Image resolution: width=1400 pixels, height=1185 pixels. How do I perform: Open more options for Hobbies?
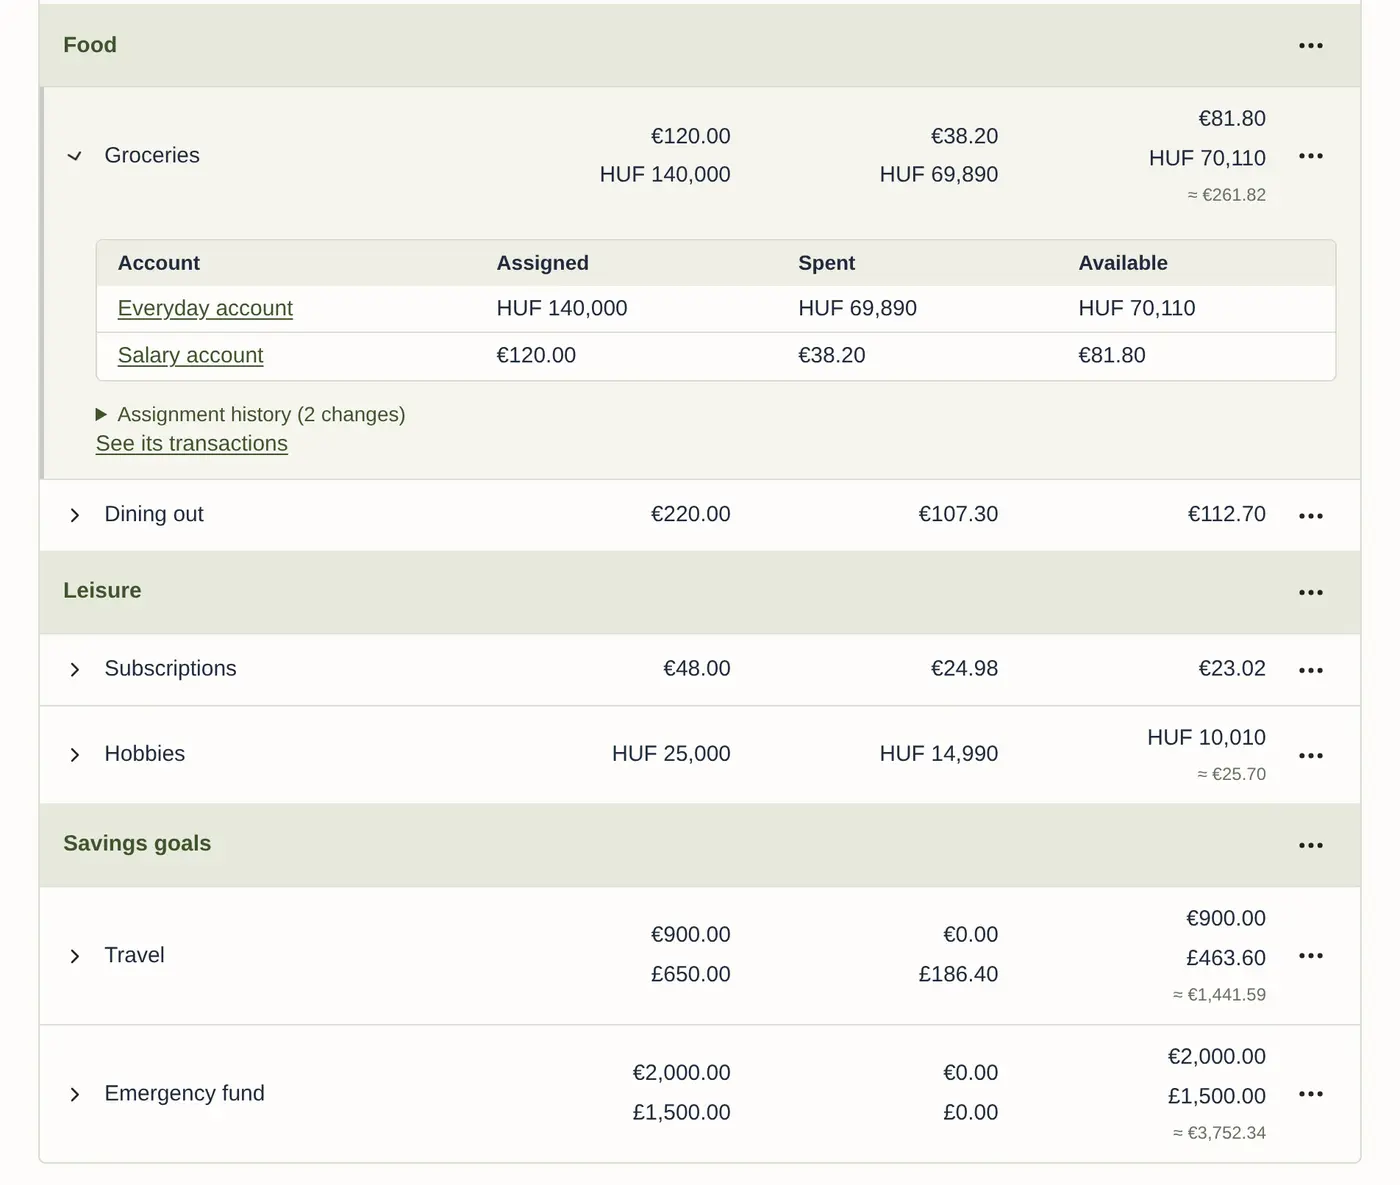(1311, 756)
